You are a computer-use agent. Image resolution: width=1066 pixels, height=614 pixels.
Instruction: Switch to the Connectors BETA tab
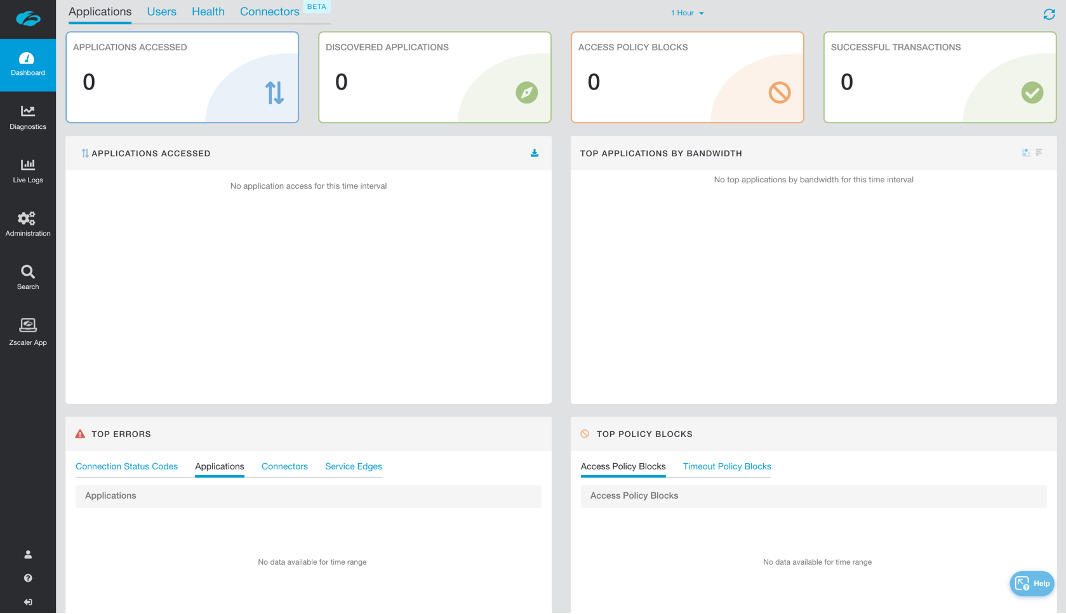pos(269,12)
